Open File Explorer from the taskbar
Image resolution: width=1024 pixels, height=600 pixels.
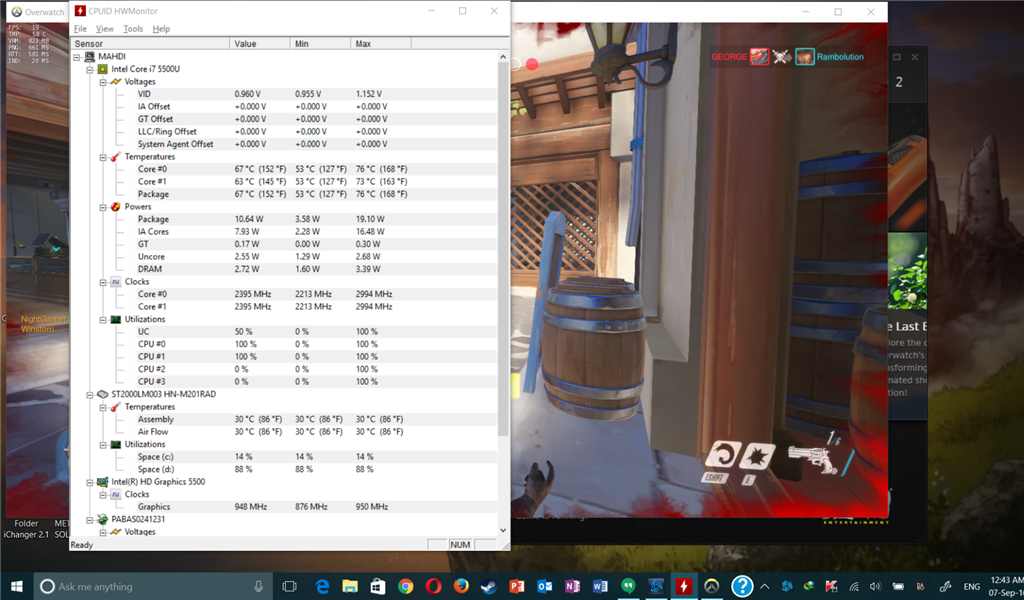coord(350,586)
